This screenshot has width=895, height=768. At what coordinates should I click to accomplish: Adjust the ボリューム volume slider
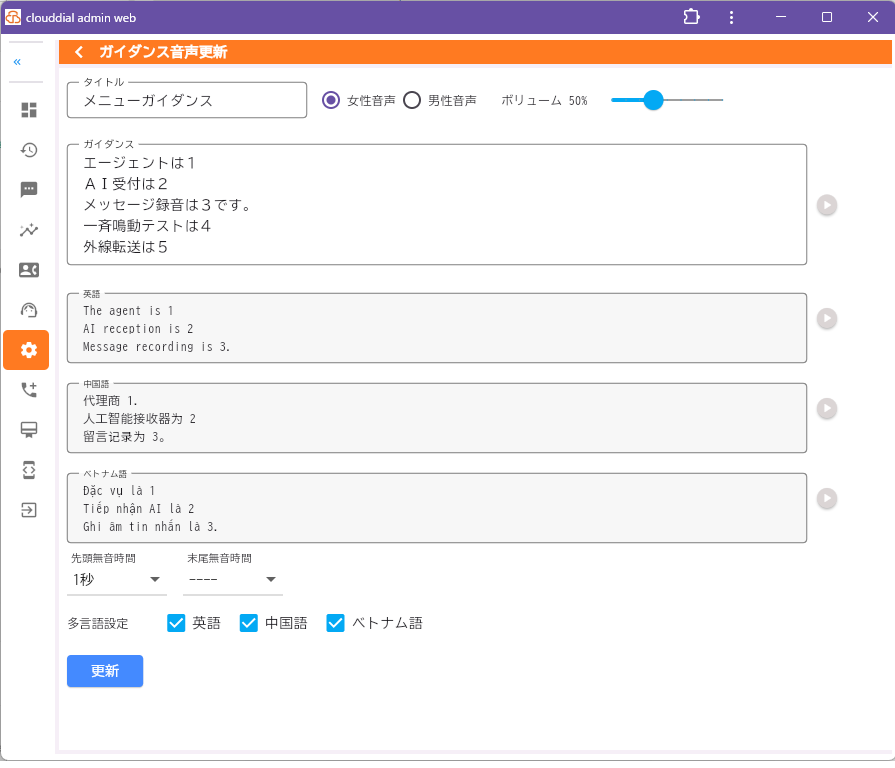click(654, 100)
